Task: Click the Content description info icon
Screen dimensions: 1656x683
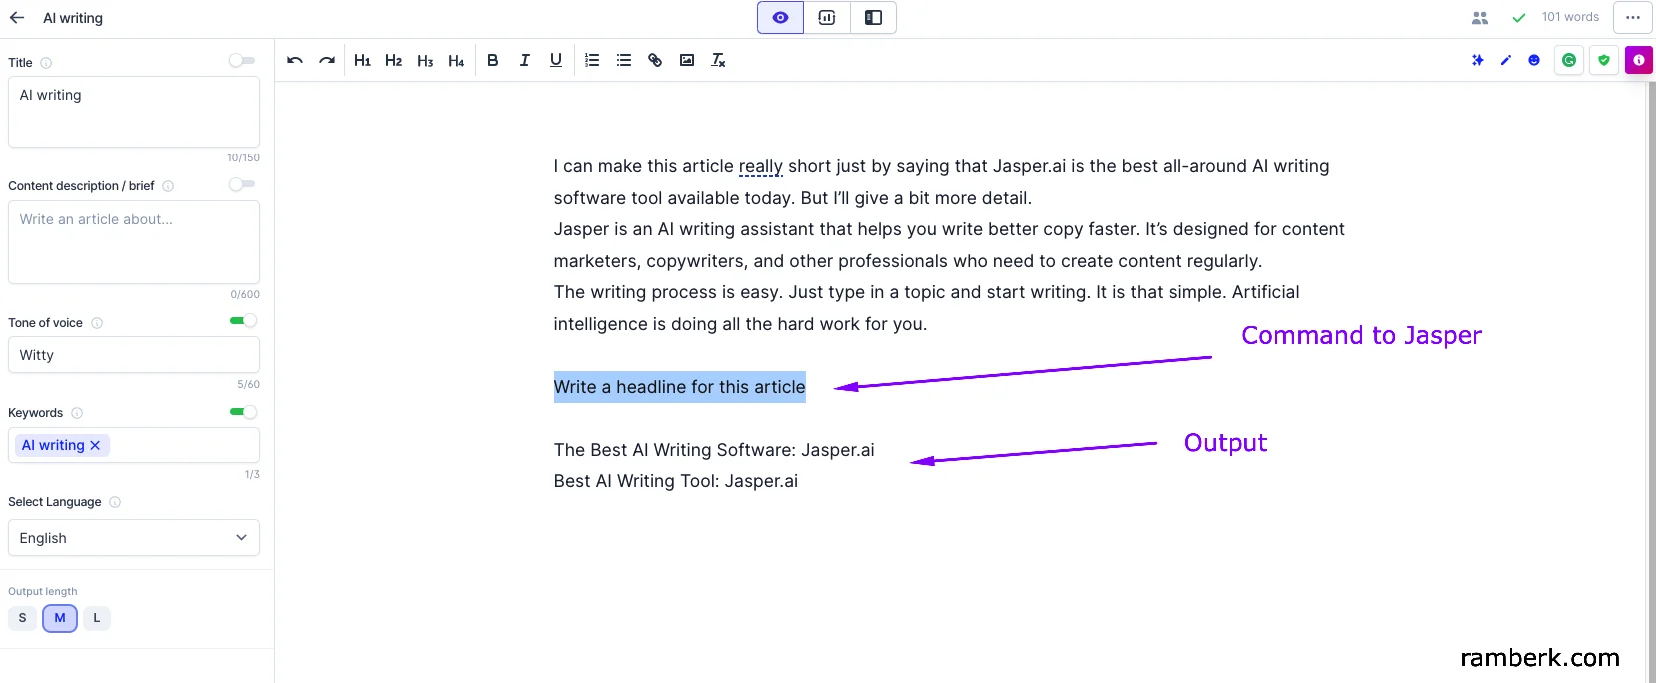Action: pyautogui.click(x=168, y=186)
